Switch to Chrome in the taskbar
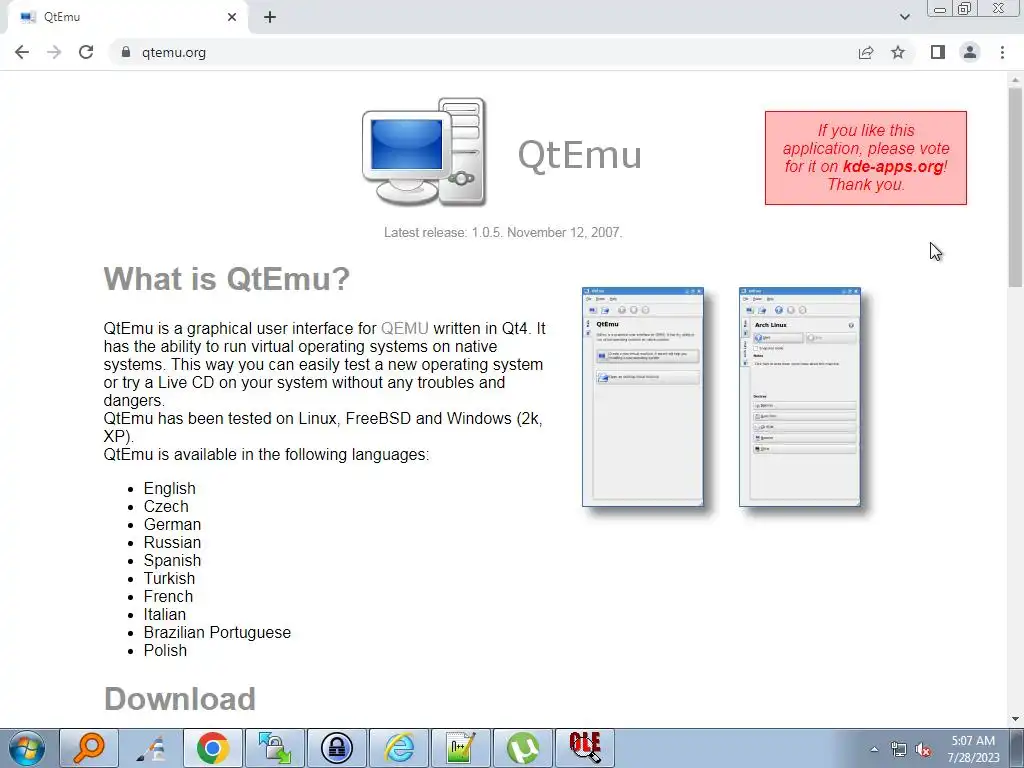The height and width of the screenshot is (768, 1024). (213, 748)
